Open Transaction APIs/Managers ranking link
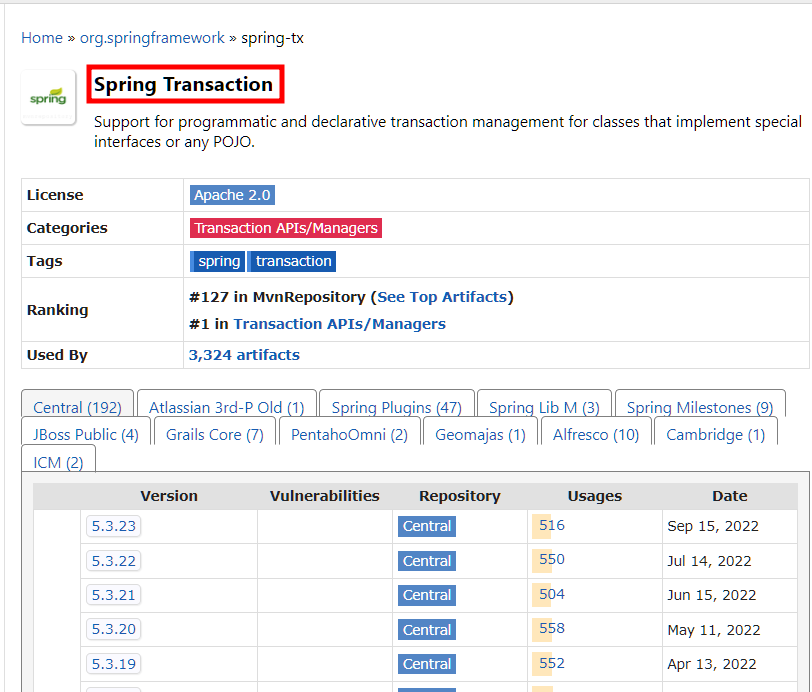The width and height of the screenshot is (812, 692). pyautogui.click(x=339, y=324)
